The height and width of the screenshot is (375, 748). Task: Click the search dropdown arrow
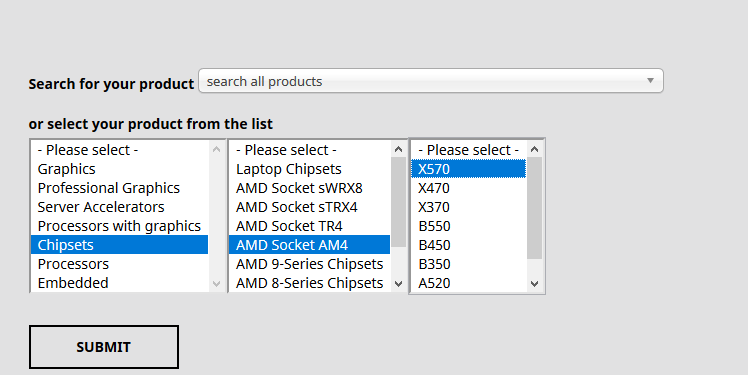coord(650,81)
